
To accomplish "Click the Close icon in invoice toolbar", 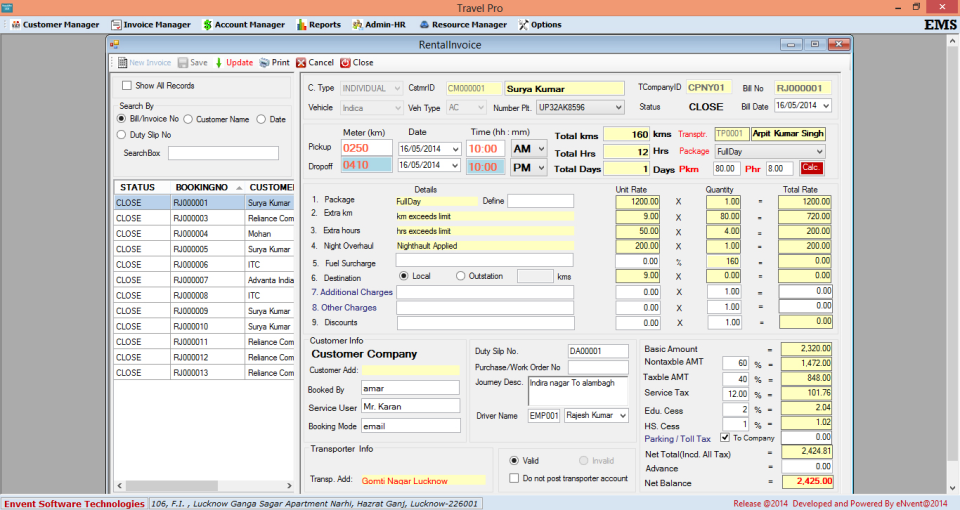I will (345, 62).
